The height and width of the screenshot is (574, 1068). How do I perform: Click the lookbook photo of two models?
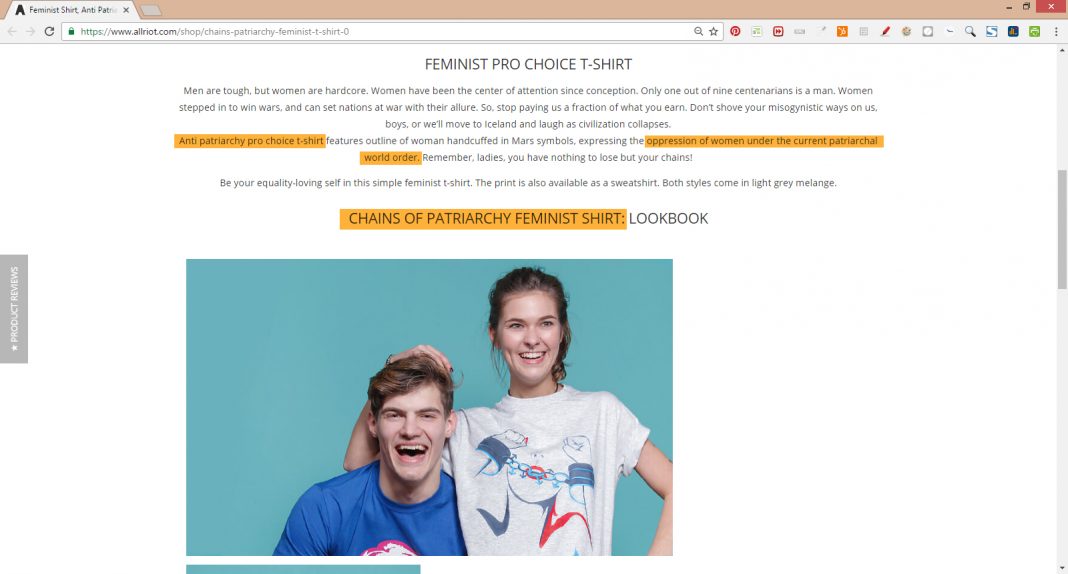(429, 407)
